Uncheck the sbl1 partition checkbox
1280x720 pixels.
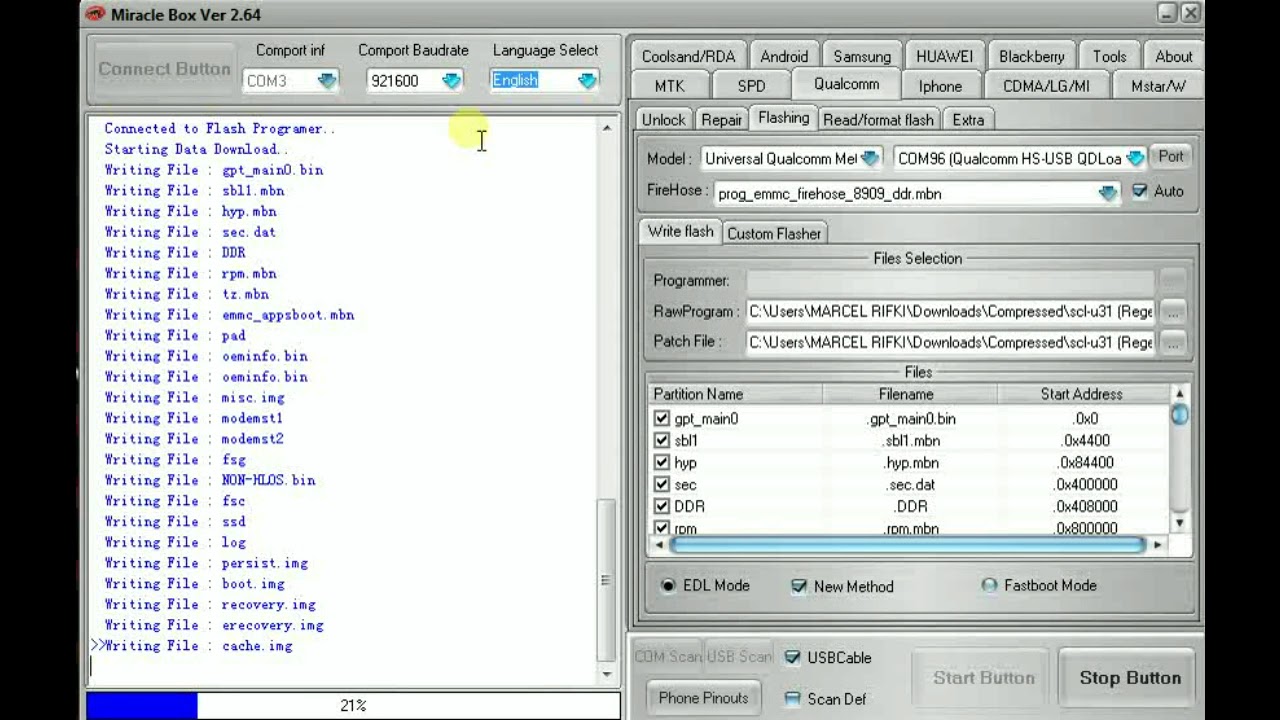[x=661, y=441]
